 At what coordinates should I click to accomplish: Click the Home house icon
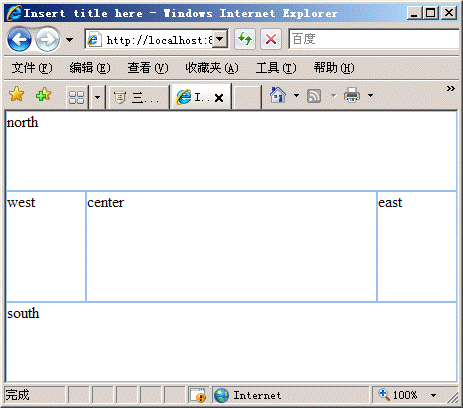coord(278,95)
